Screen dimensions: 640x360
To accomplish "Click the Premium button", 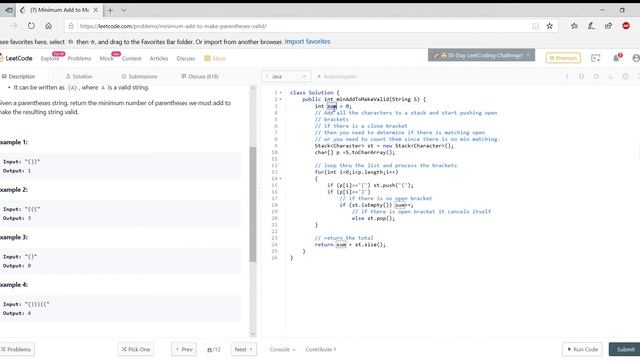I will coord(563,58).
